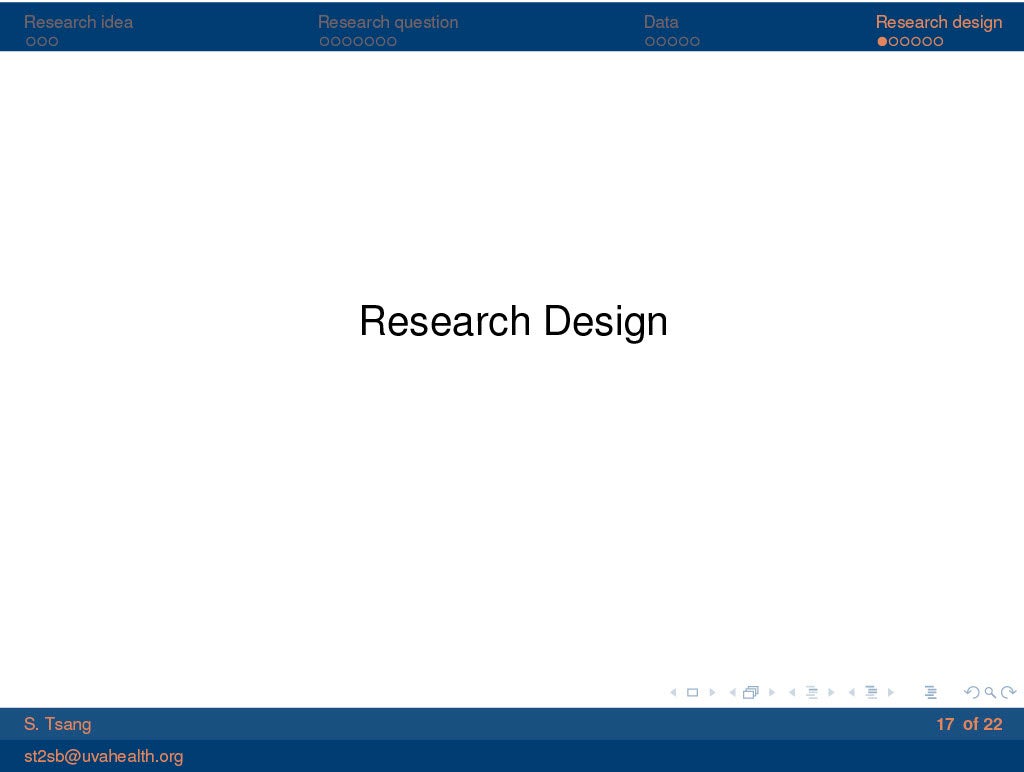
Task: Click the S. Tsang author name
Action: coord(57,724)
